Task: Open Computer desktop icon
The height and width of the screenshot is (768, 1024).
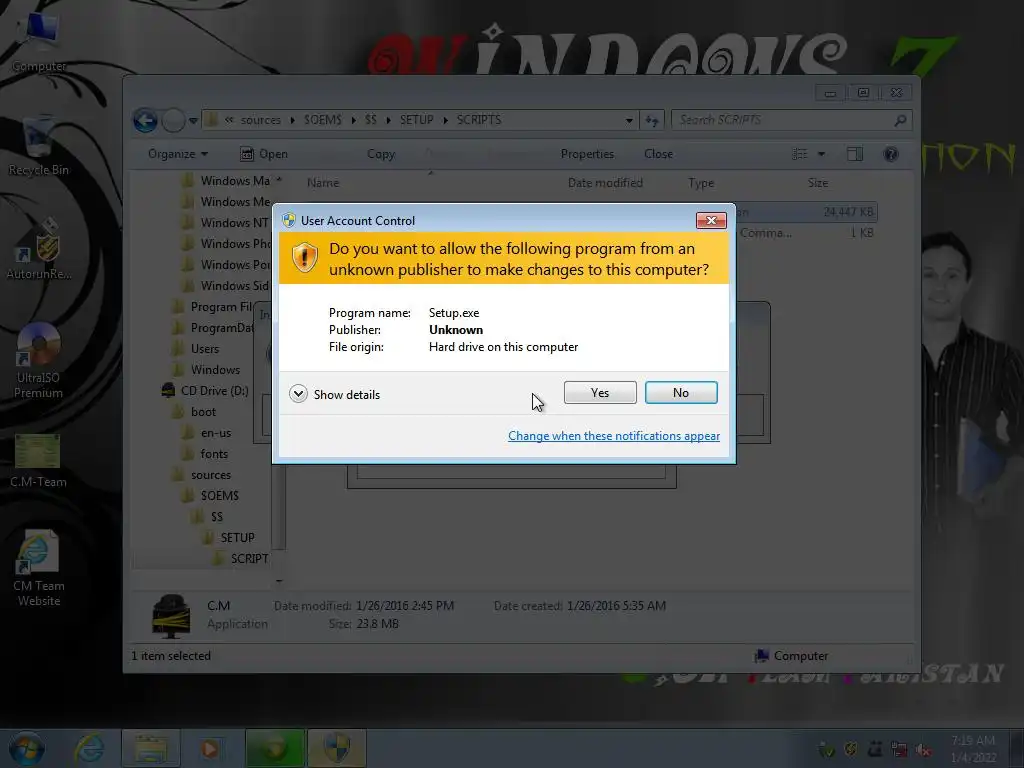Action: (x=39, y=42)
